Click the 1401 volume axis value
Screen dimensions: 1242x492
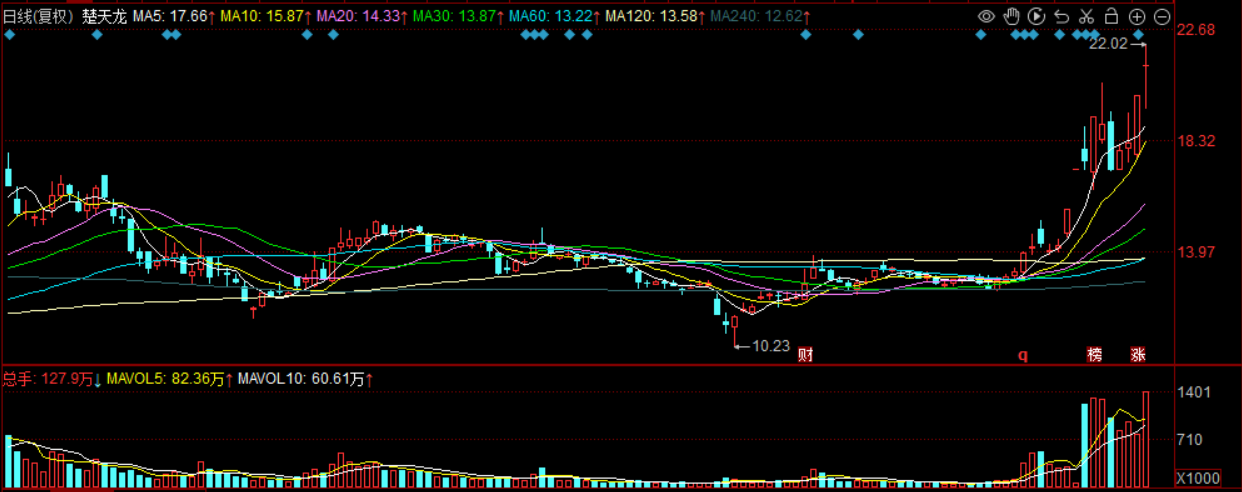1194,393
